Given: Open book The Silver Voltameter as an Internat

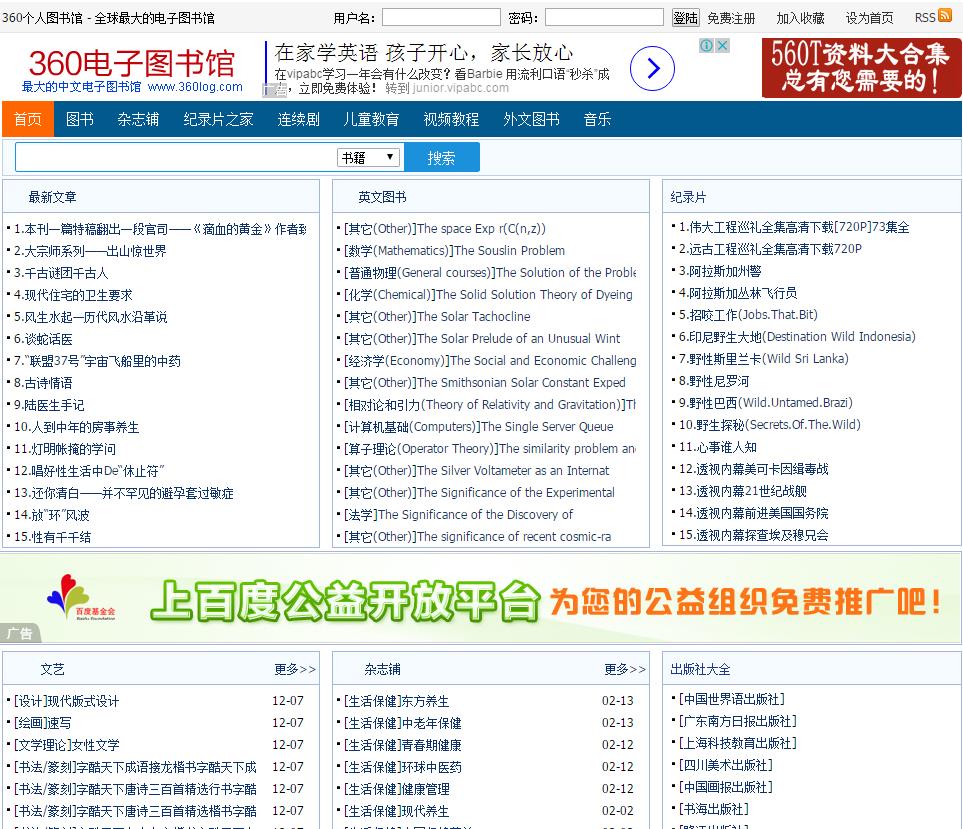Looking at the screenshot, I should coord(476,471).
